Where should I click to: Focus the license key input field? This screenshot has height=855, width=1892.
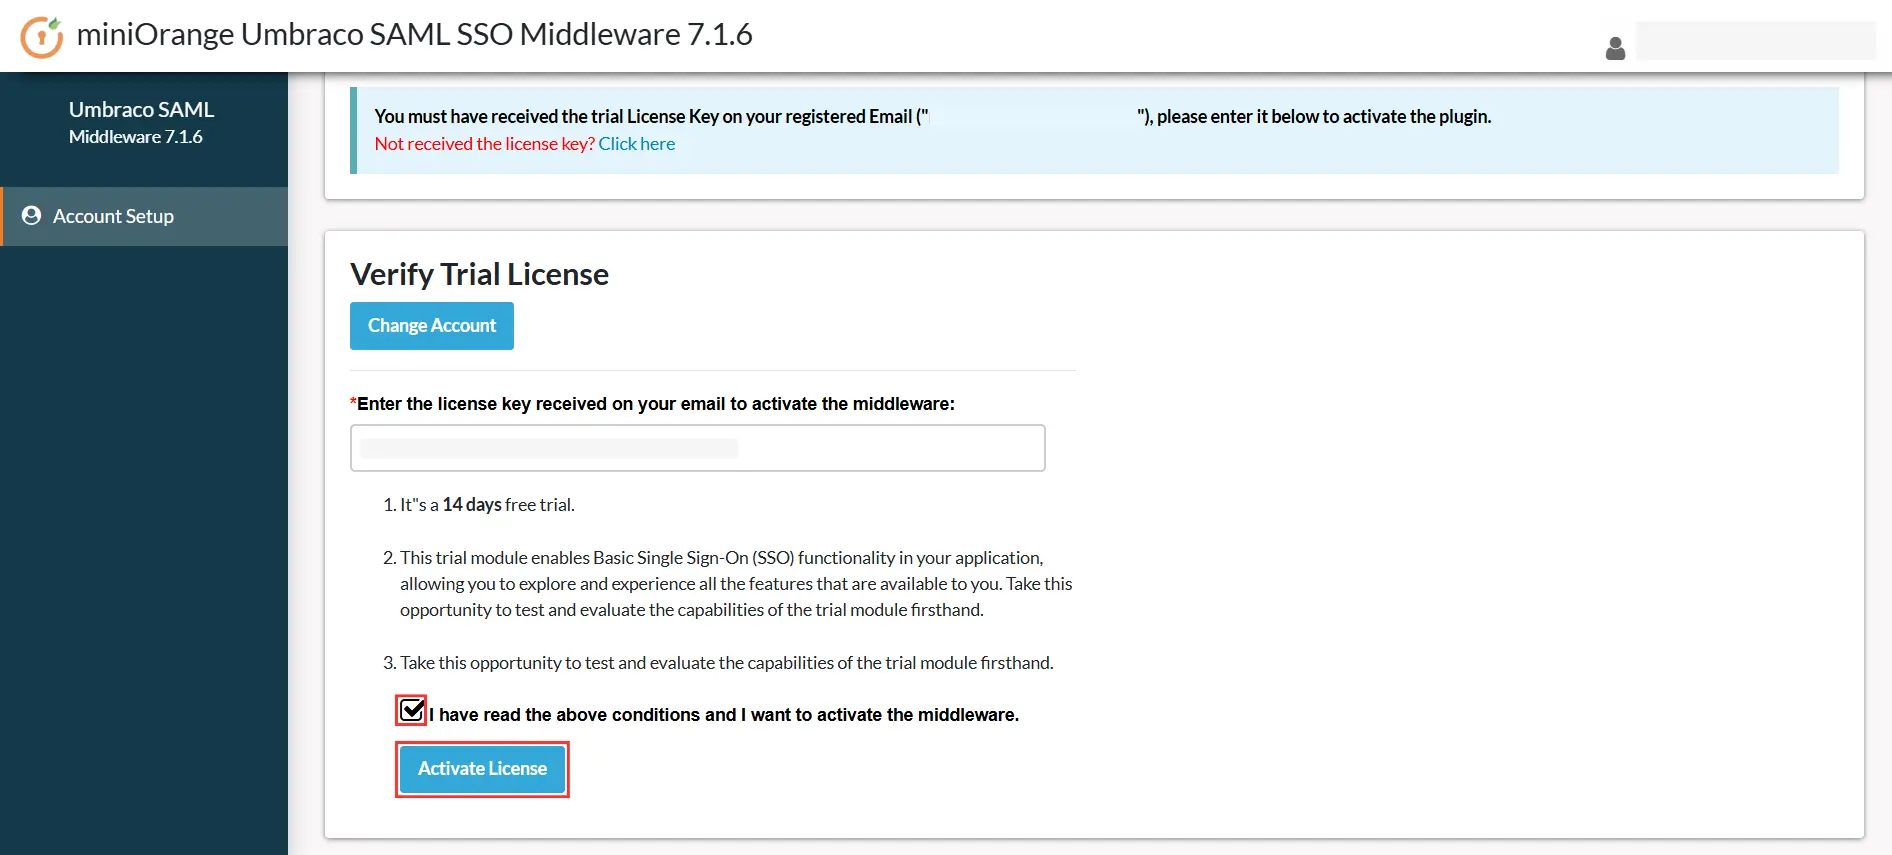(698, 448)
